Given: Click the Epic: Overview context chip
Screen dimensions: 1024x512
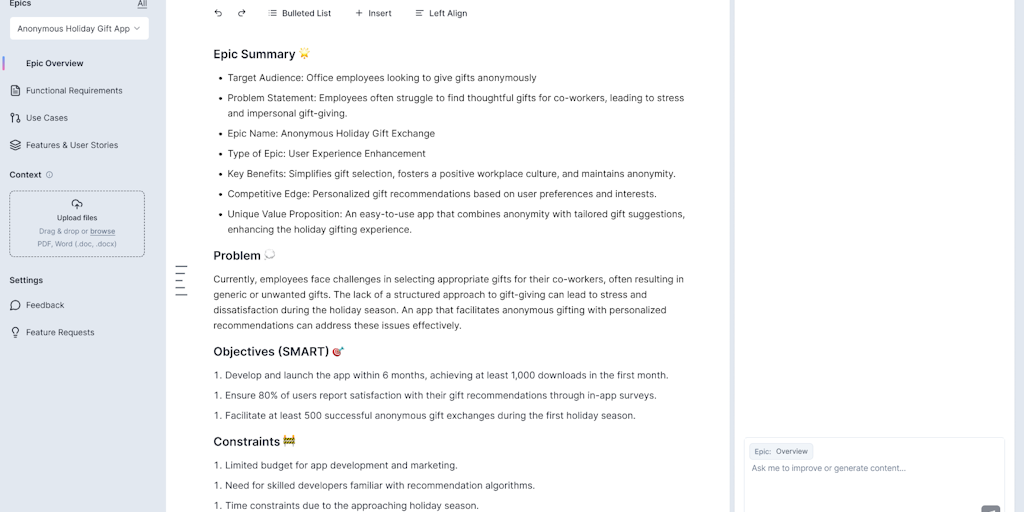Looking at the screenshot, I should coord(781,451).
